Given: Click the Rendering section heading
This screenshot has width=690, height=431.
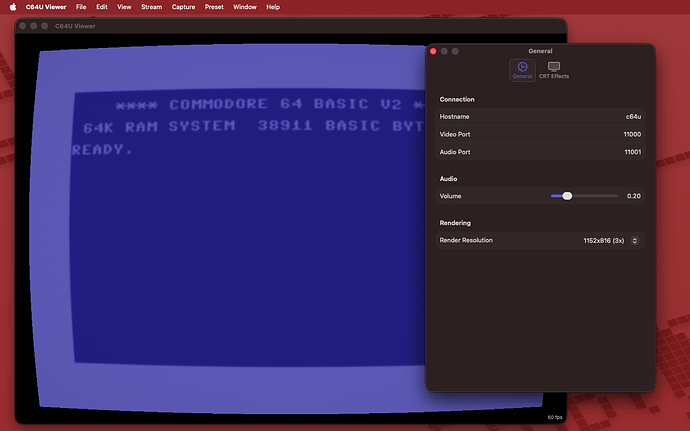Looking at the screenshot, I should (455, 223).
